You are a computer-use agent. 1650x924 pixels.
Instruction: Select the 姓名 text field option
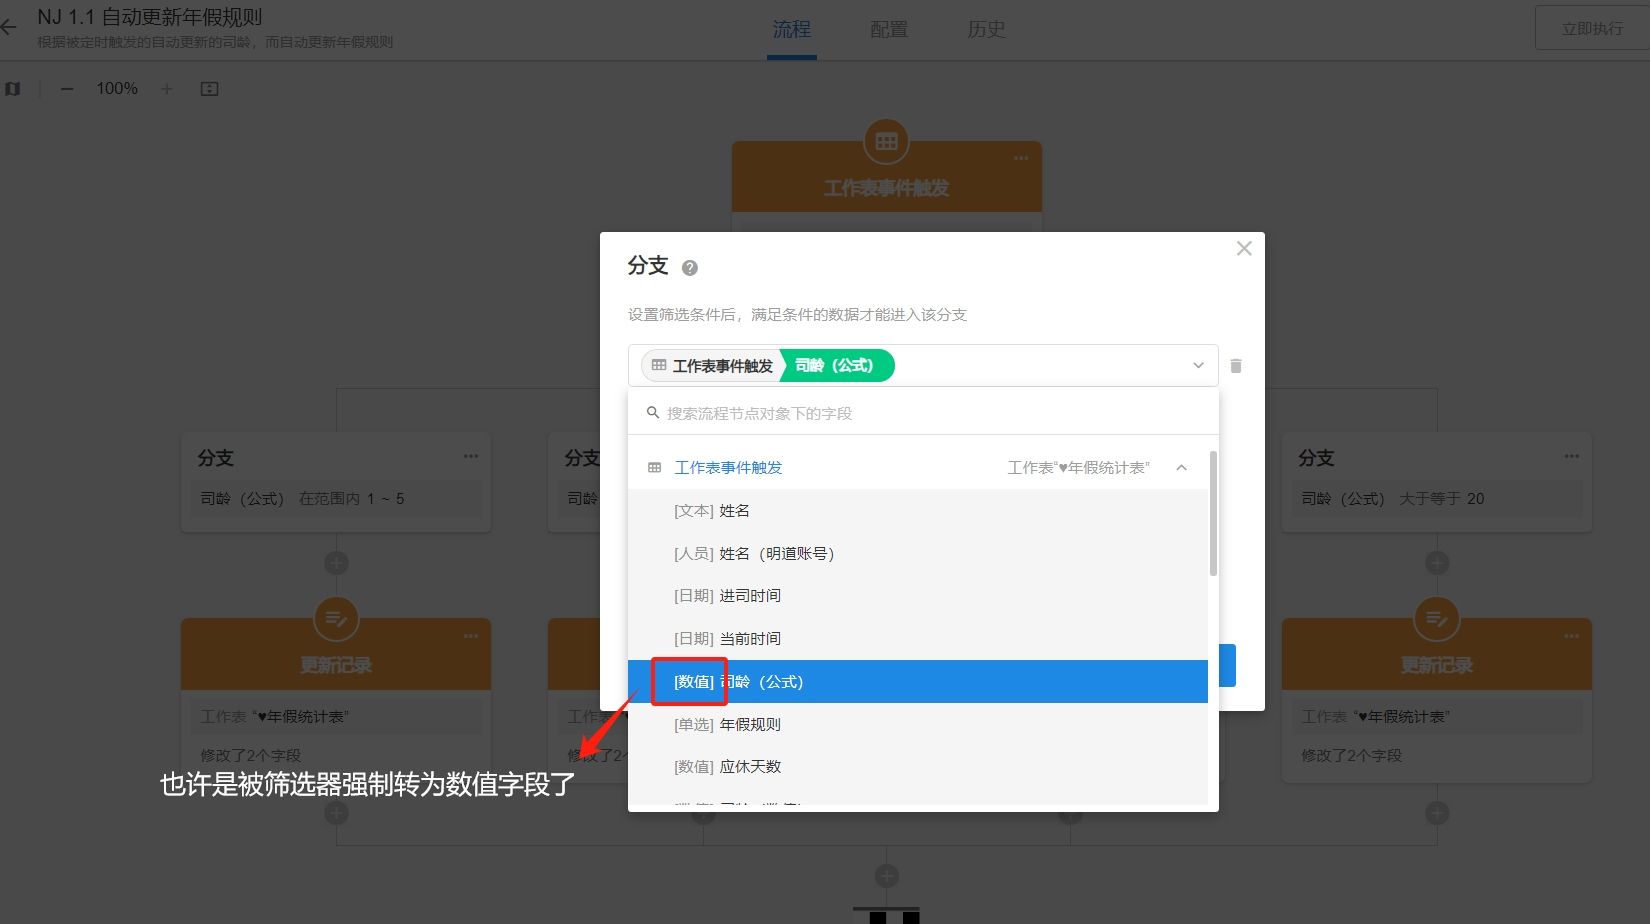tap(734, 511)
